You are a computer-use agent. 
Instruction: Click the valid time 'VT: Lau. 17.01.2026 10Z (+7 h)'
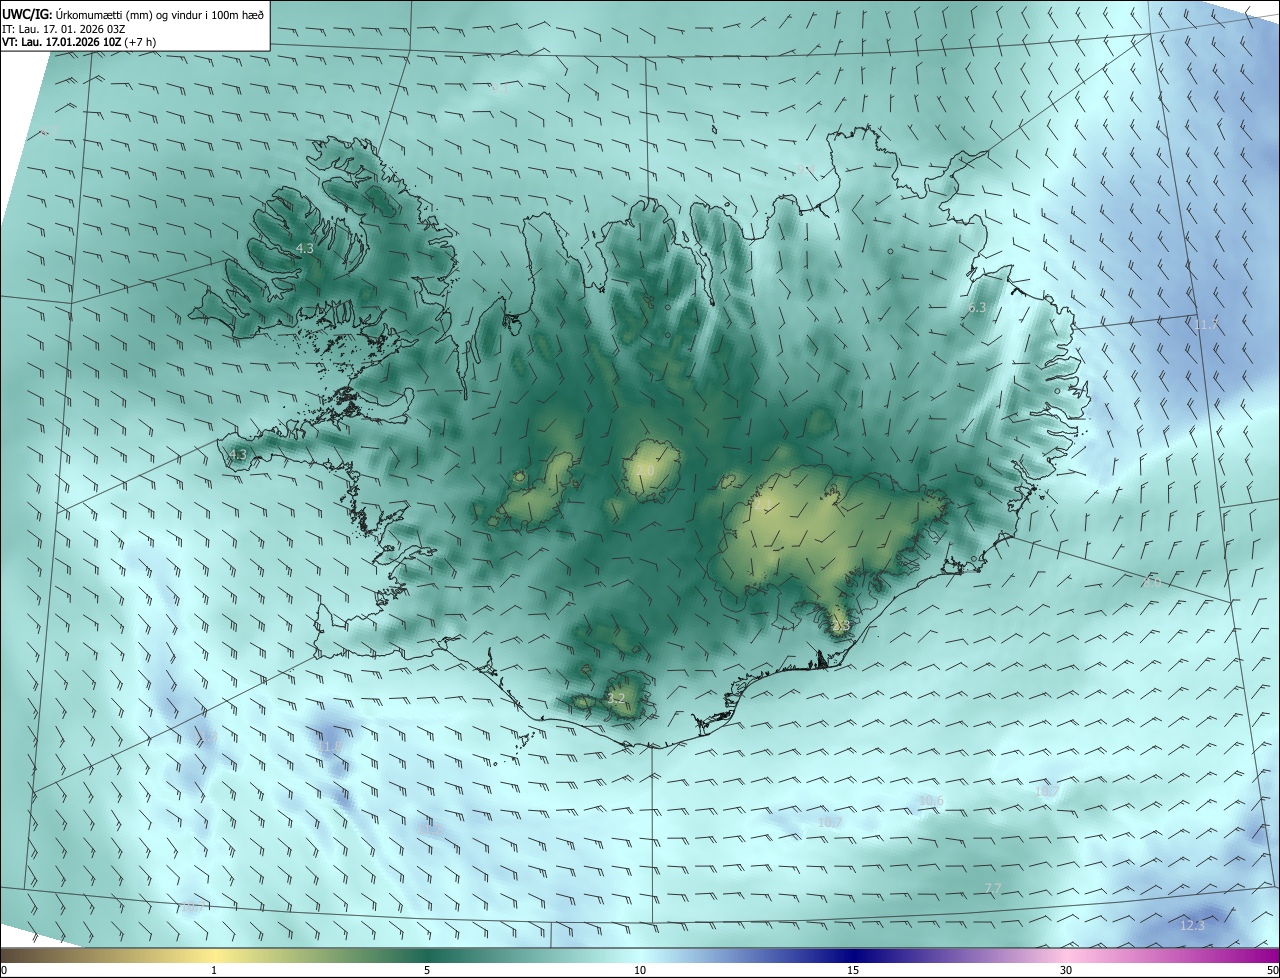[x=79, y=42]
